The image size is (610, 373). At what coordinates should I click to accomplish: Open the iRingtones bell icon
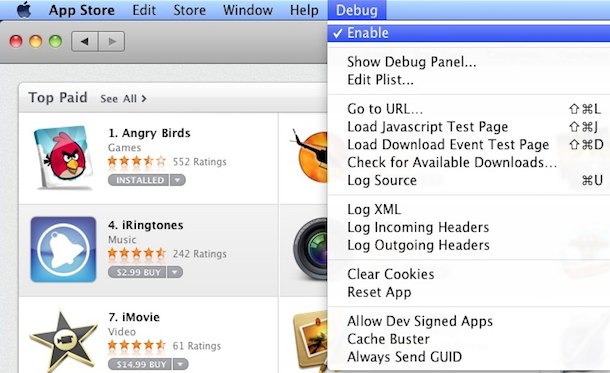[63, 249]
